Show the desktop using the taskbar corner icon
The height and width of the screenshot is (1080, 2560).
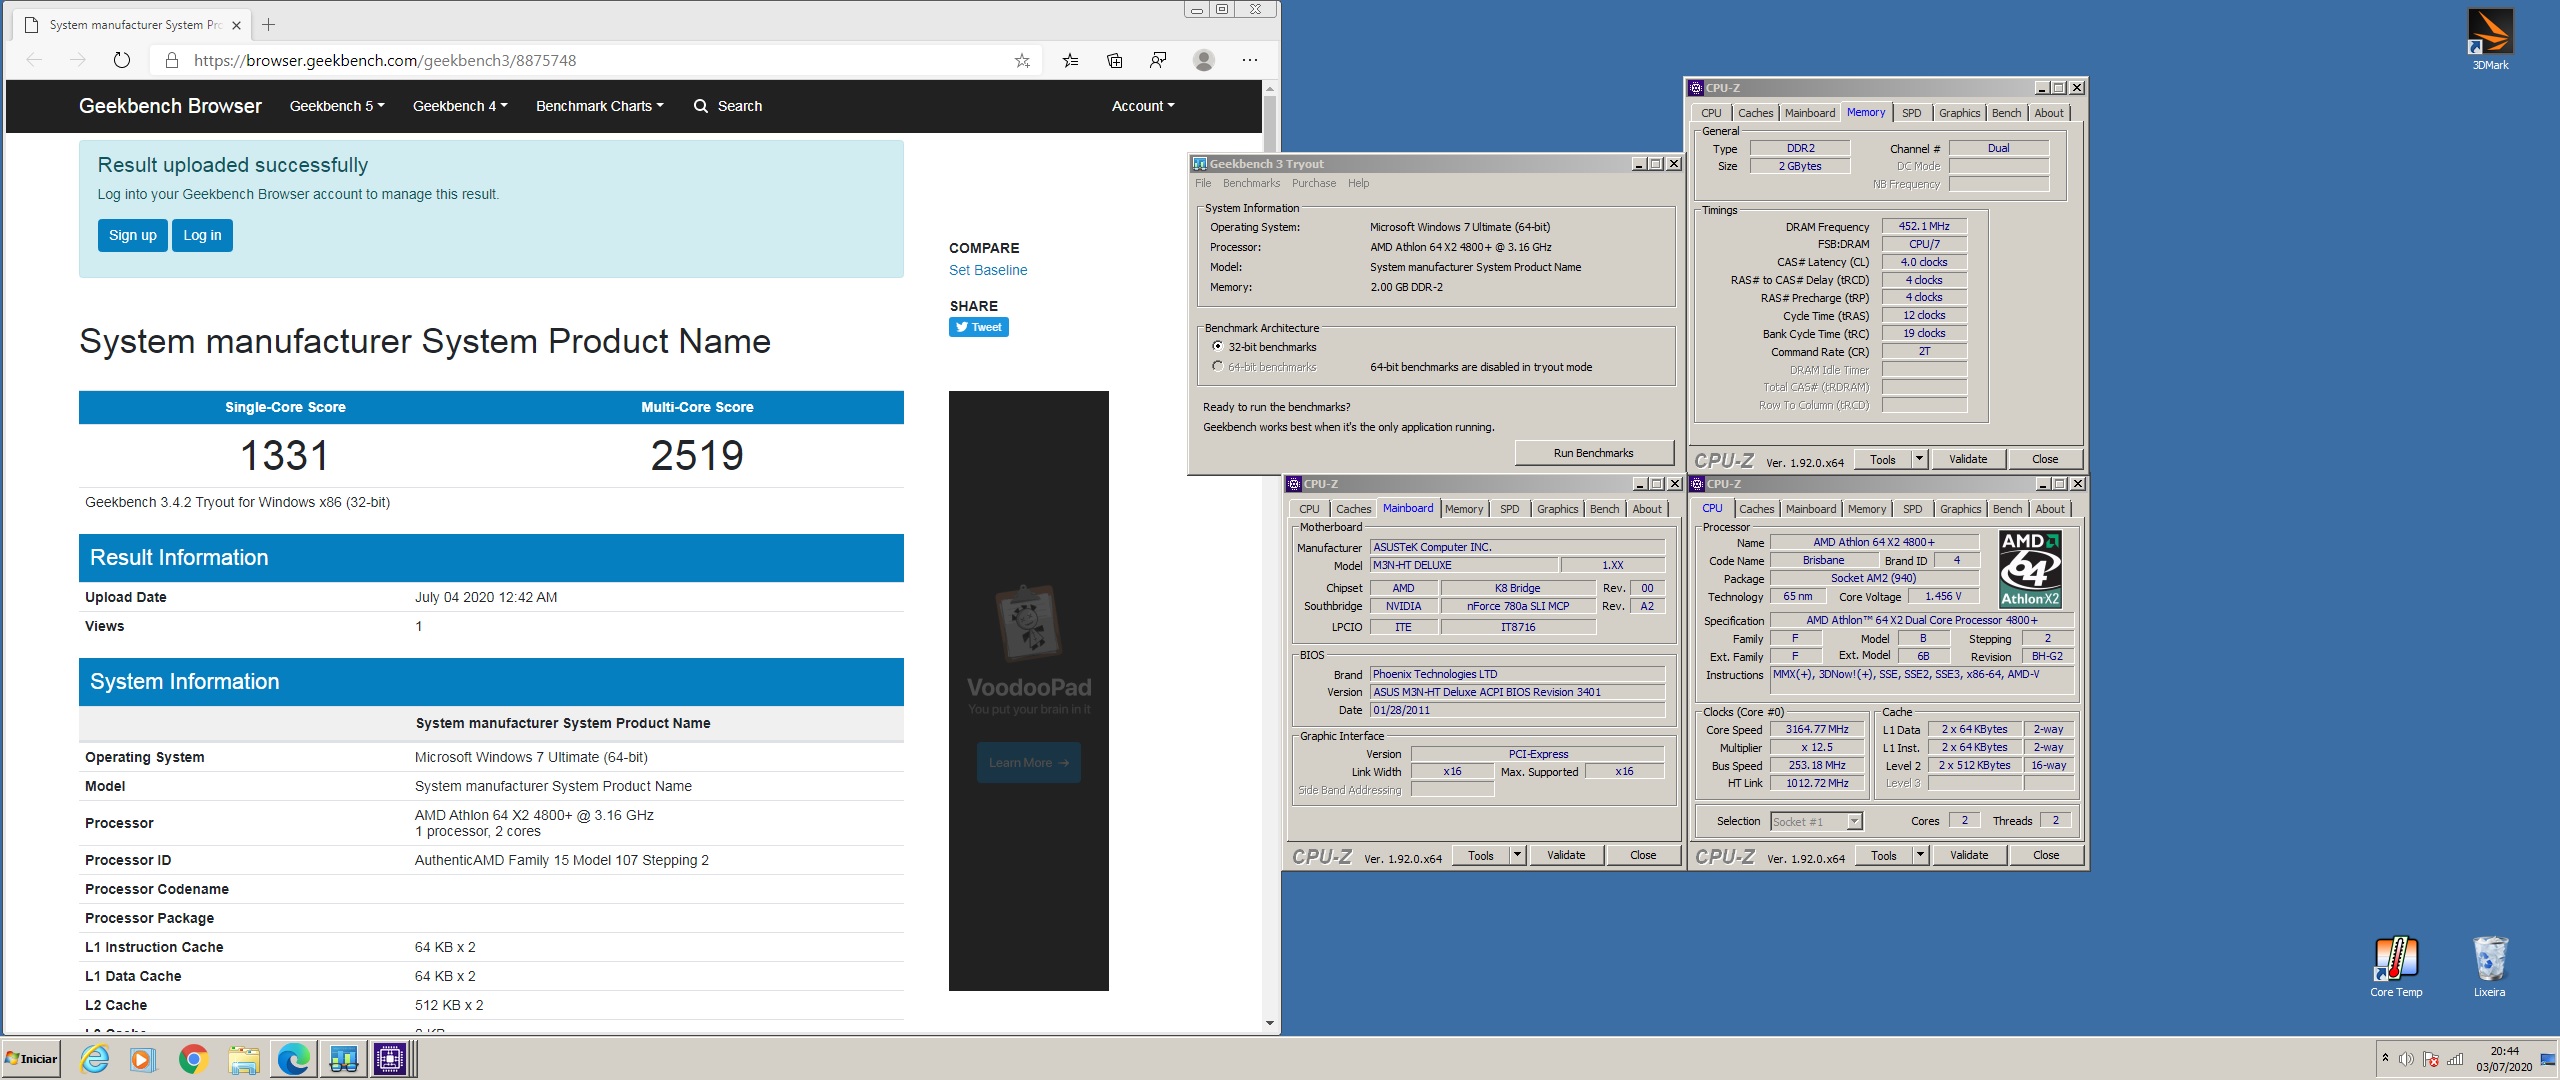(2548, 1059)
